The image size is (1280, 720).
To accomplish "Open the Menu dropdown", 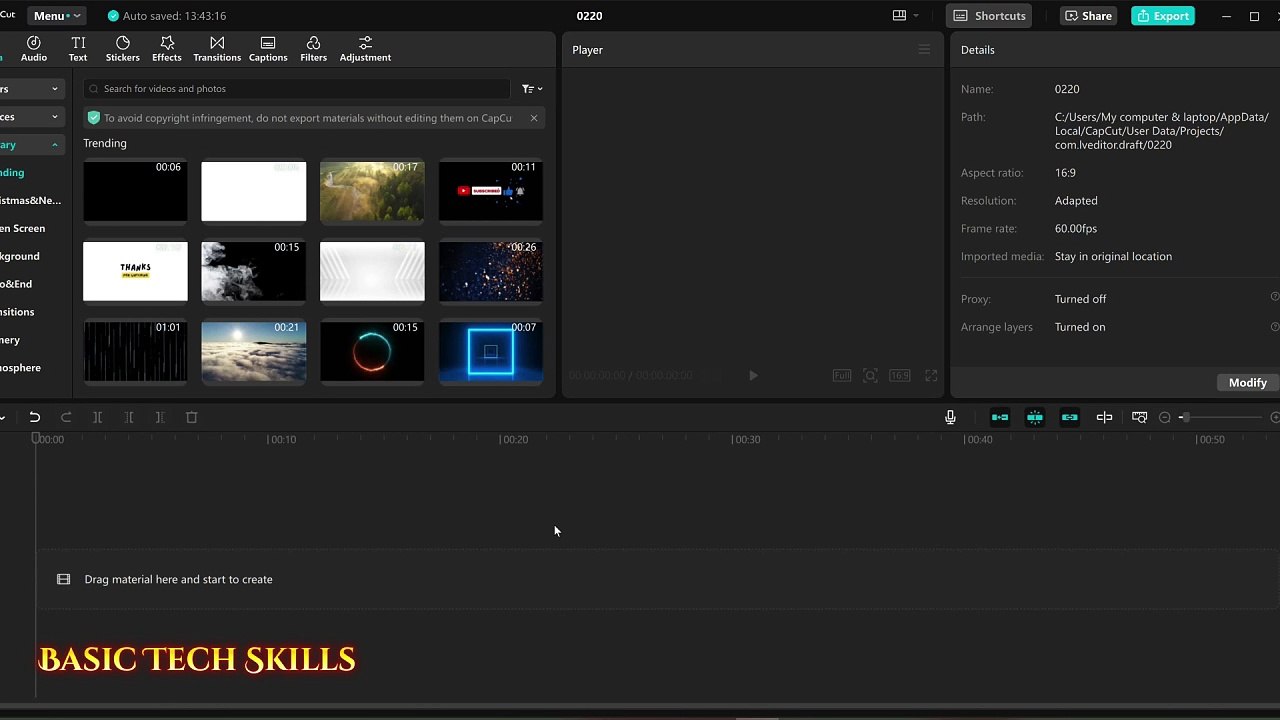I will [x=57, y=16].
